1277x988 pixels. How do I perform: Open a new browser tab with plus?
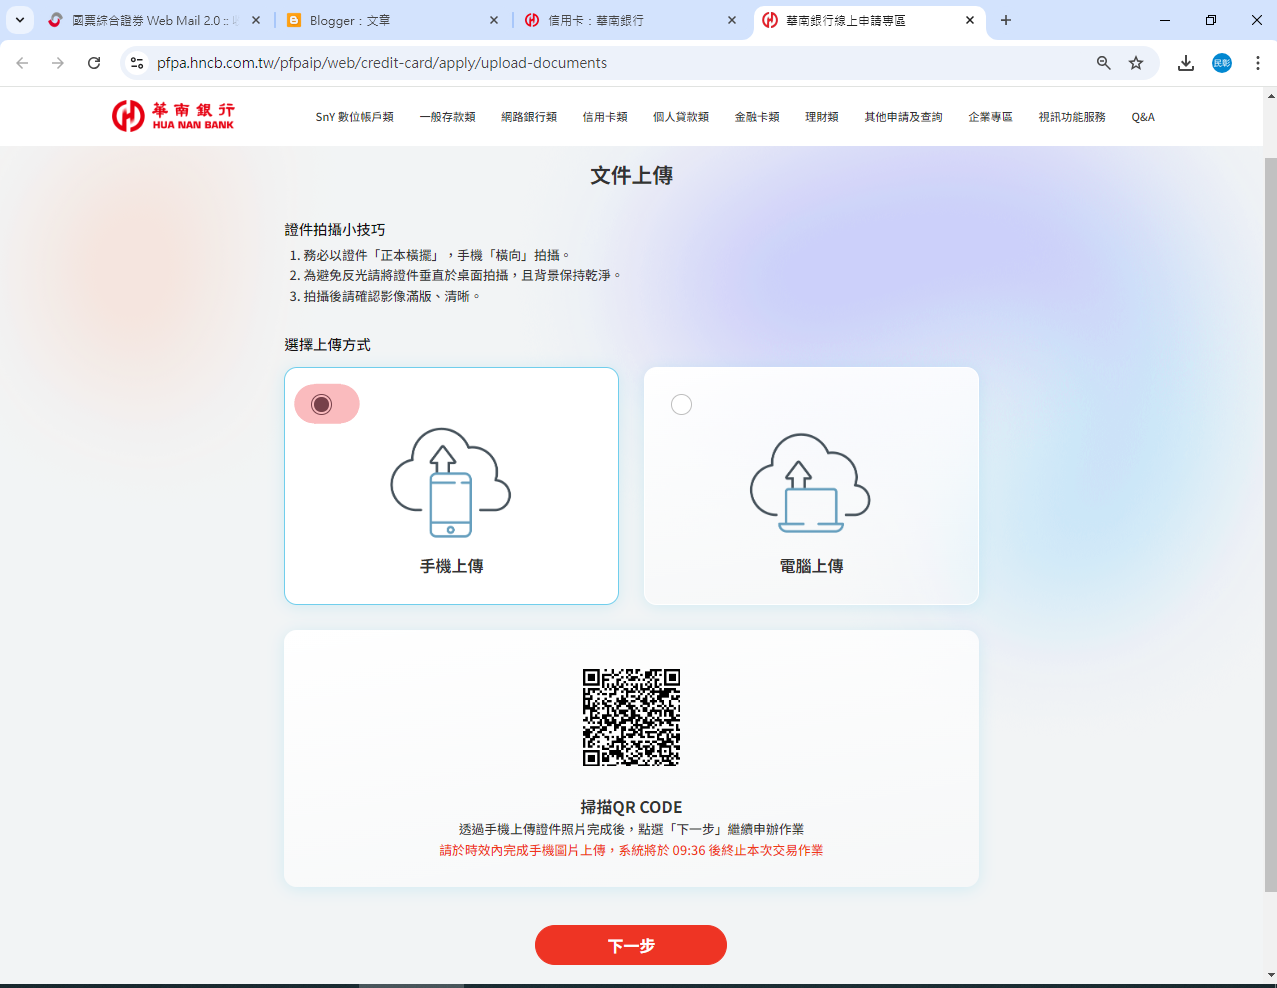[x=1006, y=20]
